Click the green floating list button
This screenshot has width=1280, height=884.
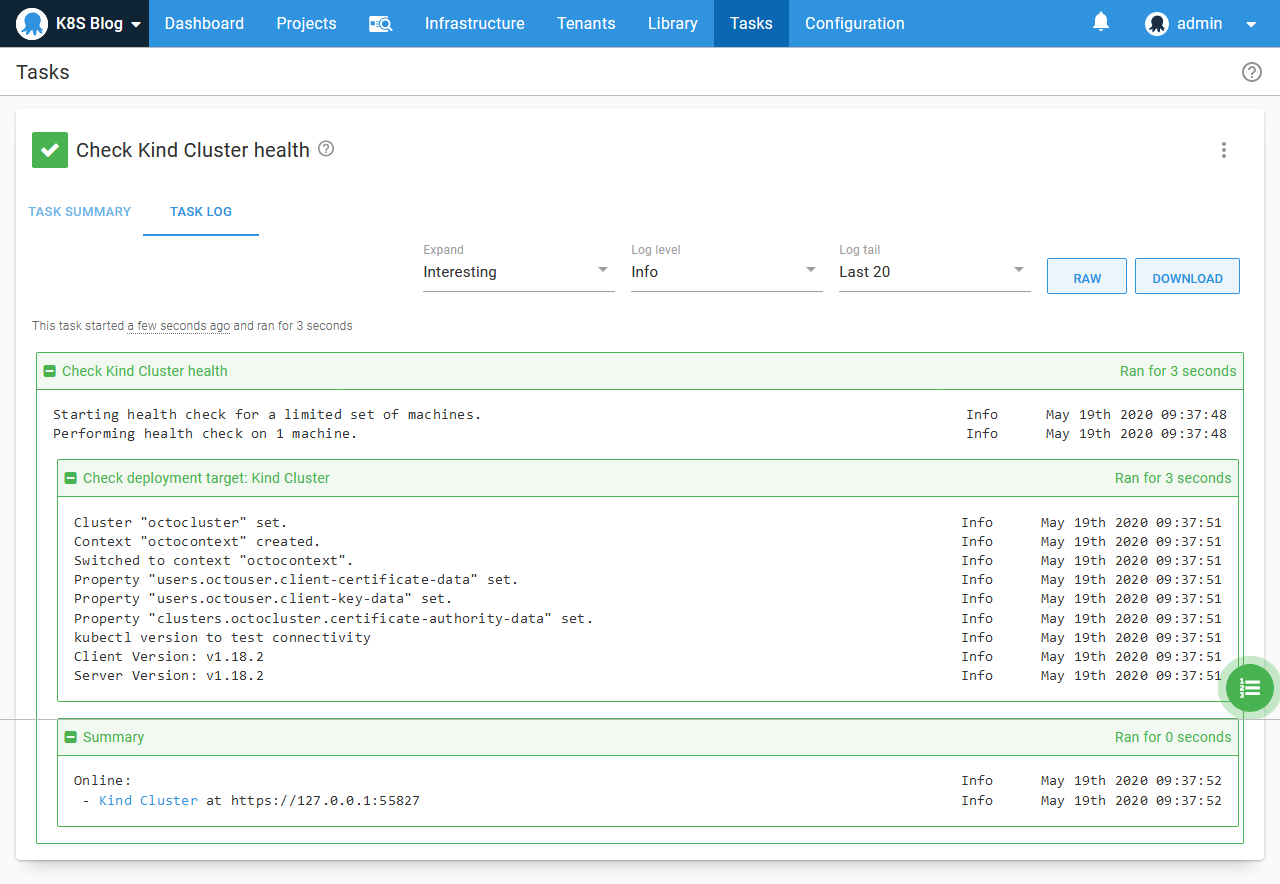pyautogui.click(x=1249, y=688)
